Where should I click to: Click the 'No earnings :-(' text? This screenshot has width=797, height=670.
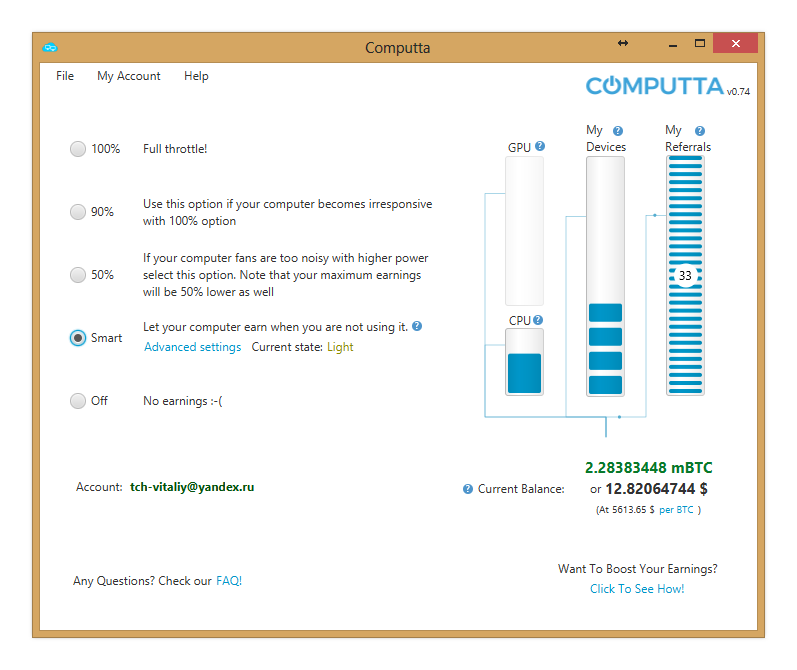coord(182,401)
